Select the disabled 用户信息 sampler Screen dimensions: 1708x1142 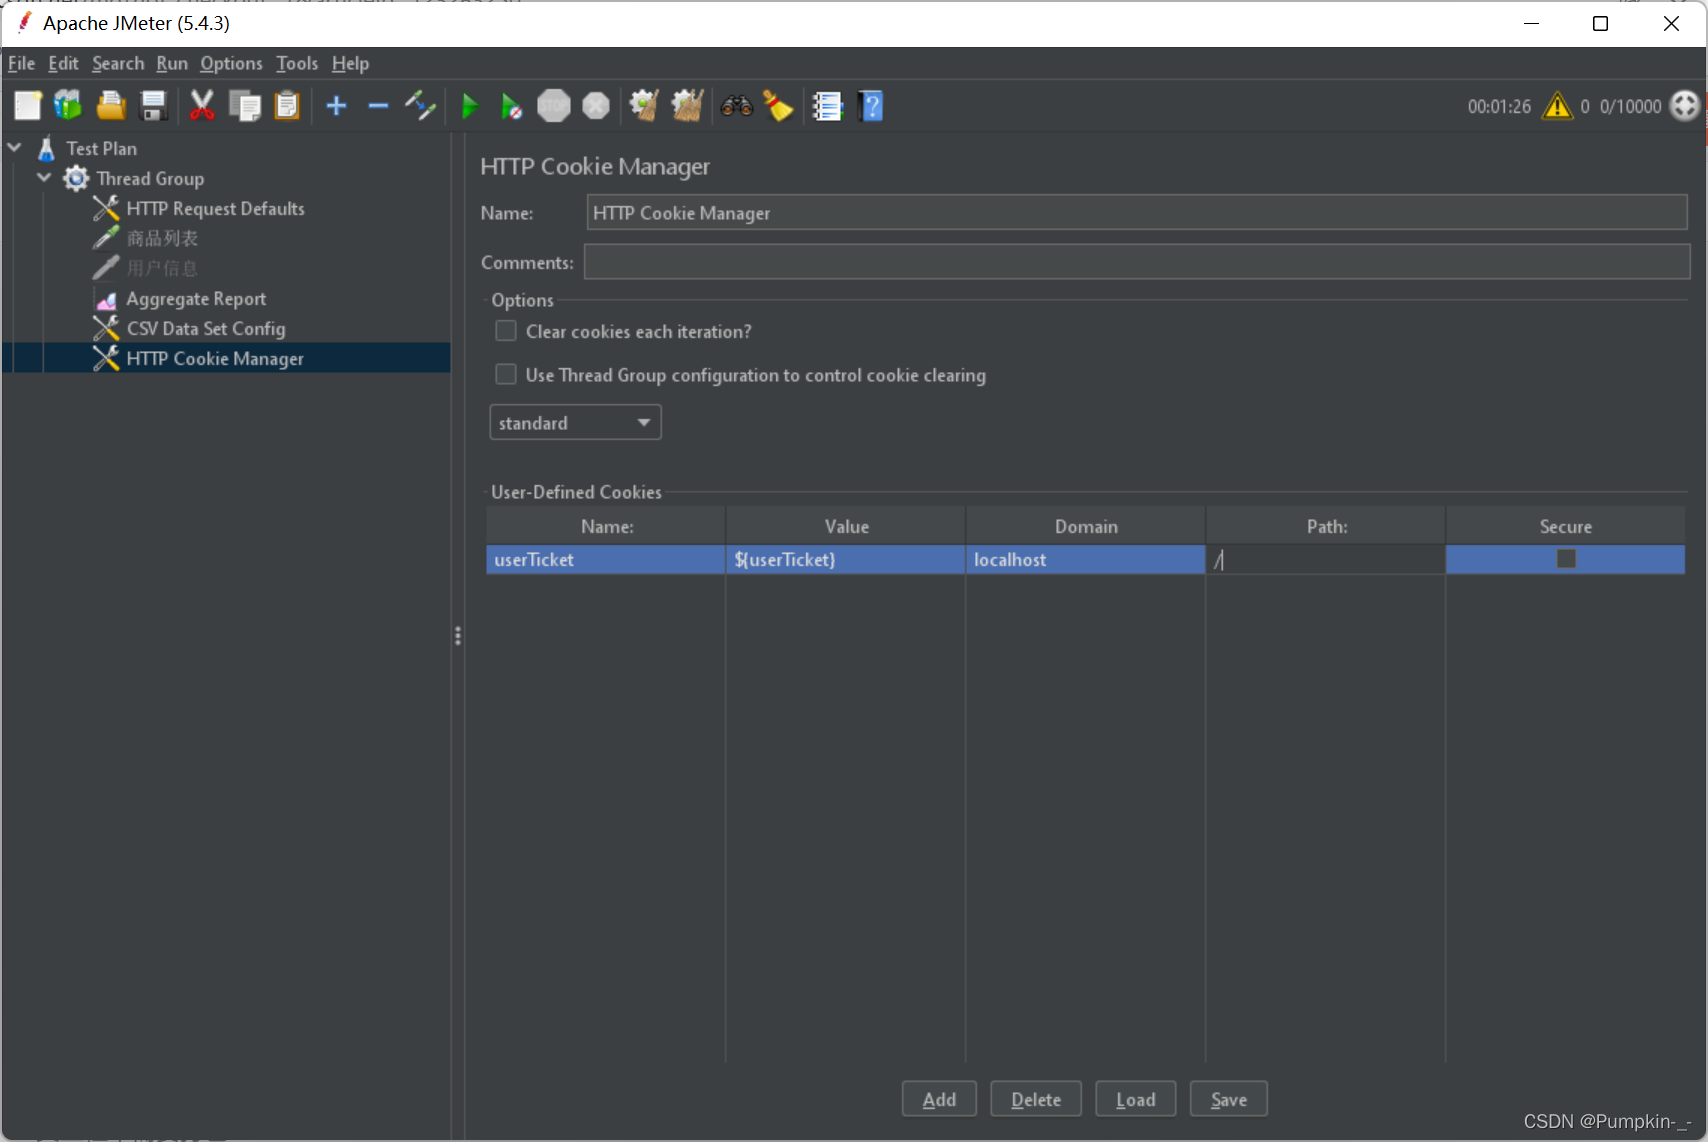(x=162, y=268)
